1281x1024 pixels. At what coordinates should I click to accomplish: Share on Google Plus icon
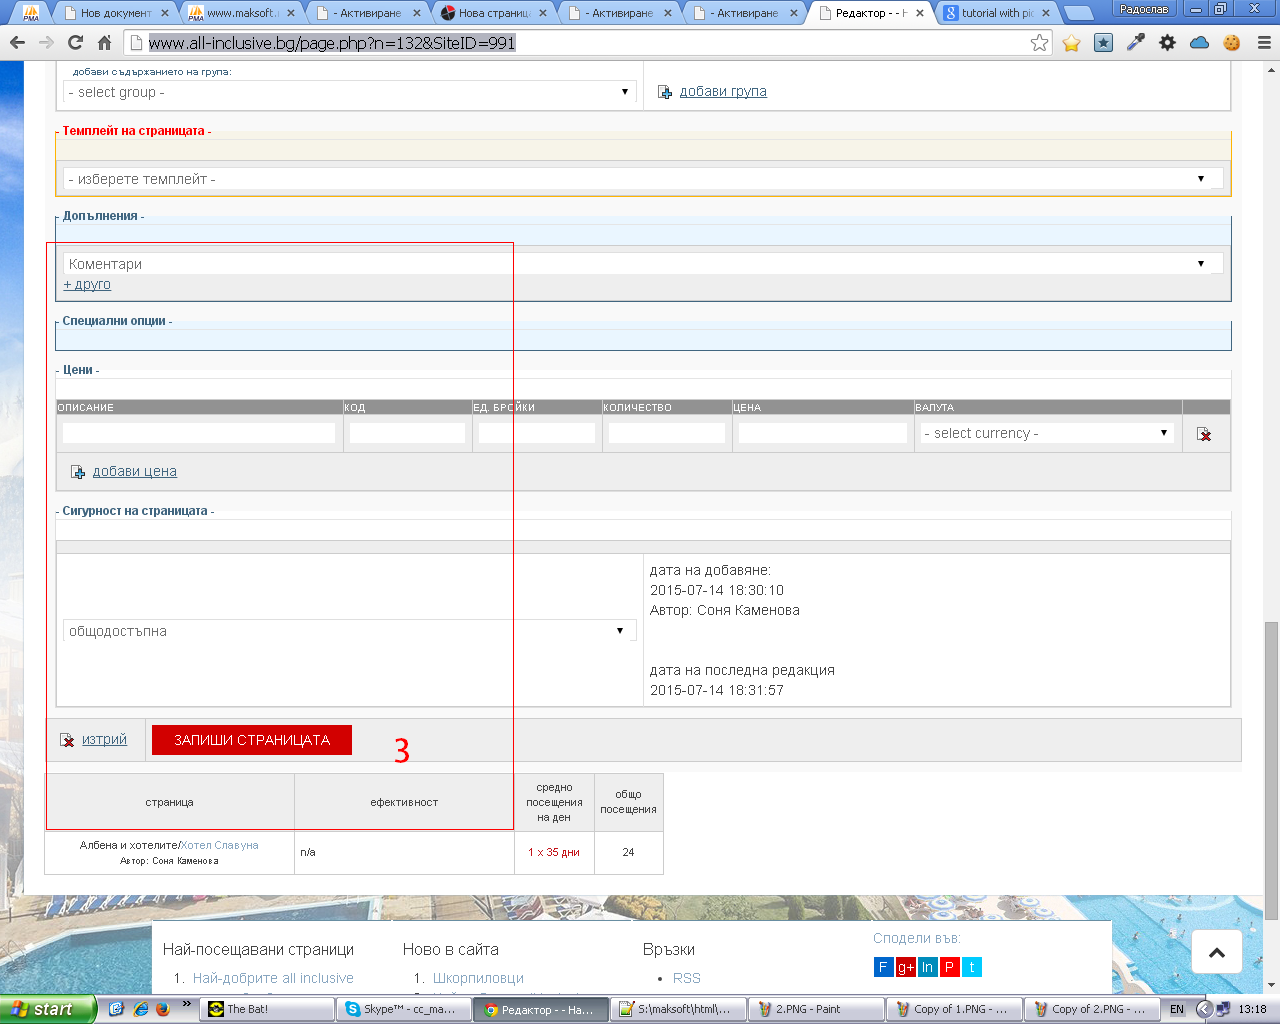[905, 967]
